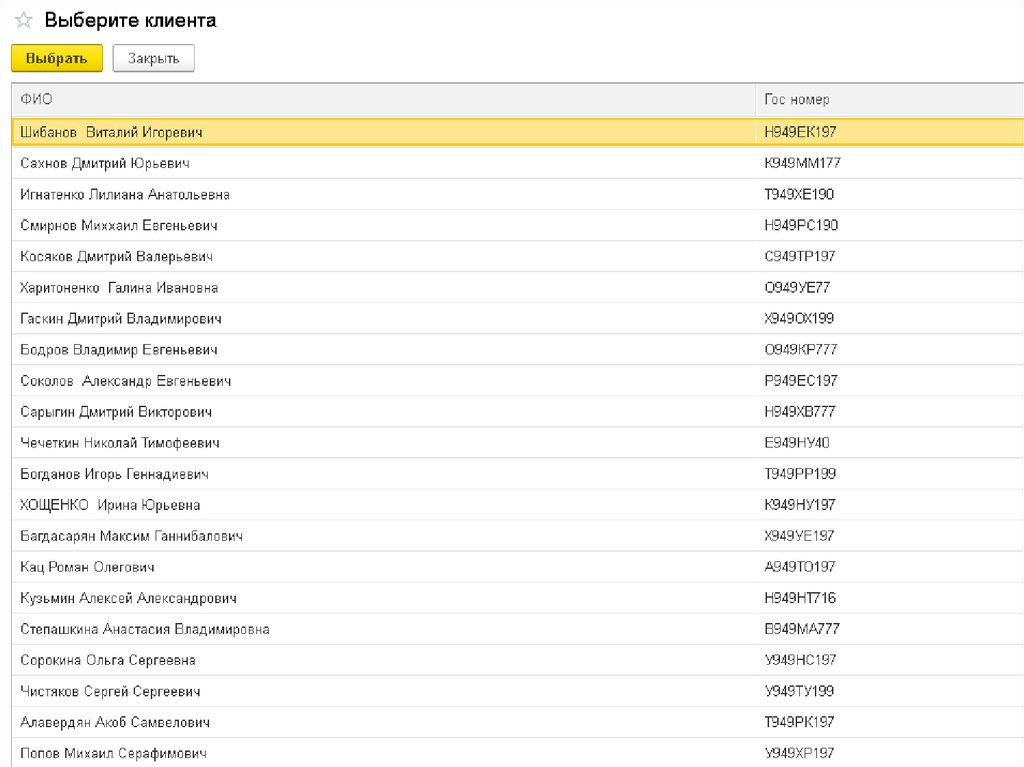Image resolution: width=1024 pixels, height=767 pixels.
Task: Click the Гос номер column header
Action: pyautogui.click(x=796, y=100)
